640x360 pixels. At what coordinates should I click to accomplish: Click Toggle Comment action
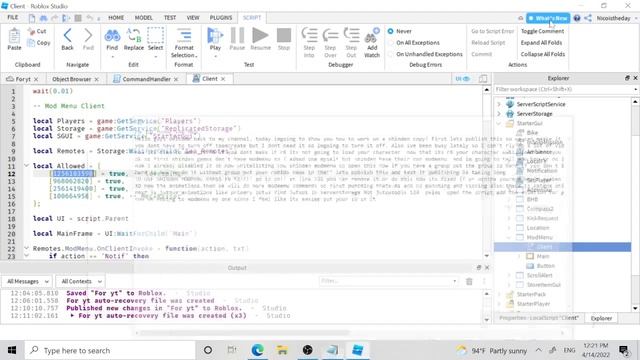click(x=542, y=31)
